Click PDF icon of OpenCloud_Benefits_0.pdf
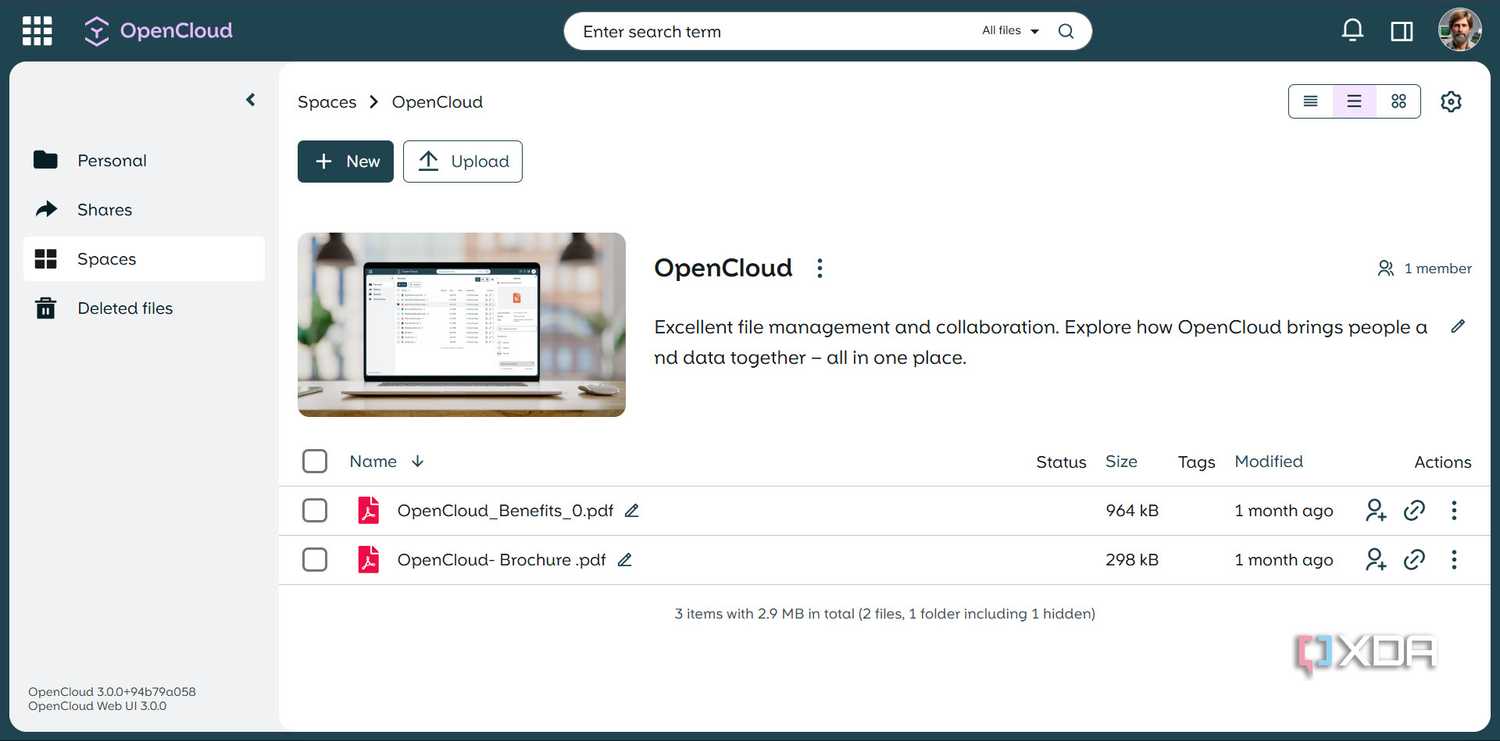Screen dimensions: 1500x741 [x=369, y=510]
